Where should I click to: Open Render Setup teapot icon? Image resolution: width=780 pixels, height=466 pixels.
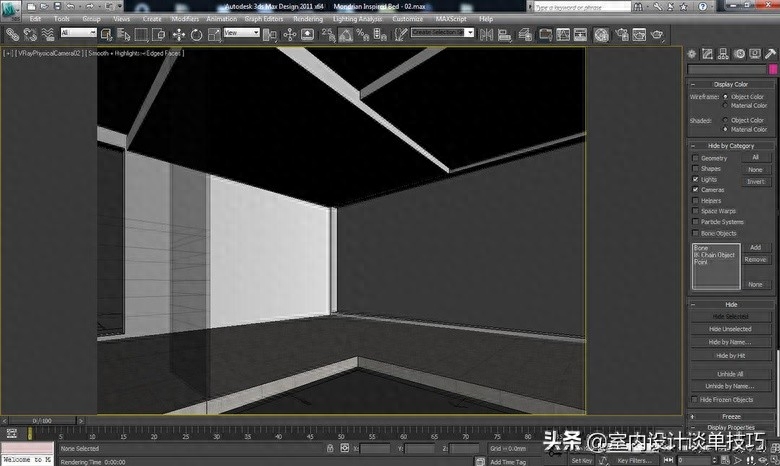(622, 35)
